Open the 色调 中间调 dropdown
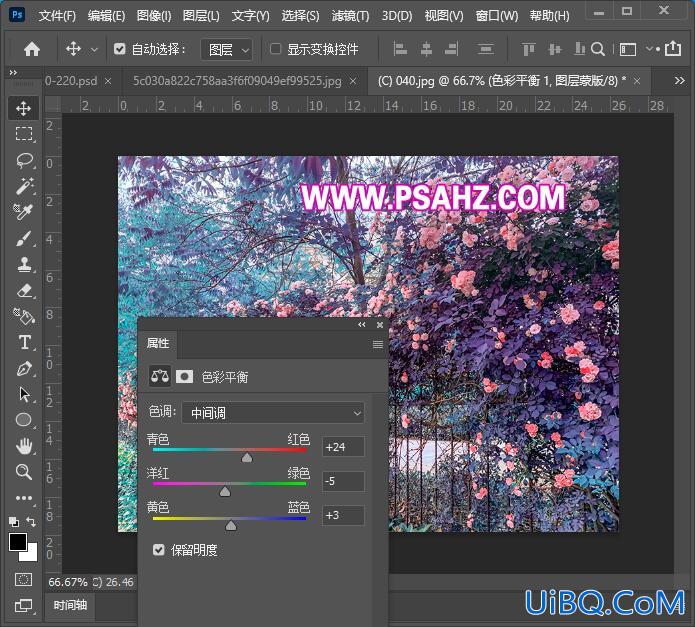The height and width of the screenshot is (627, 695). (273, 413)
